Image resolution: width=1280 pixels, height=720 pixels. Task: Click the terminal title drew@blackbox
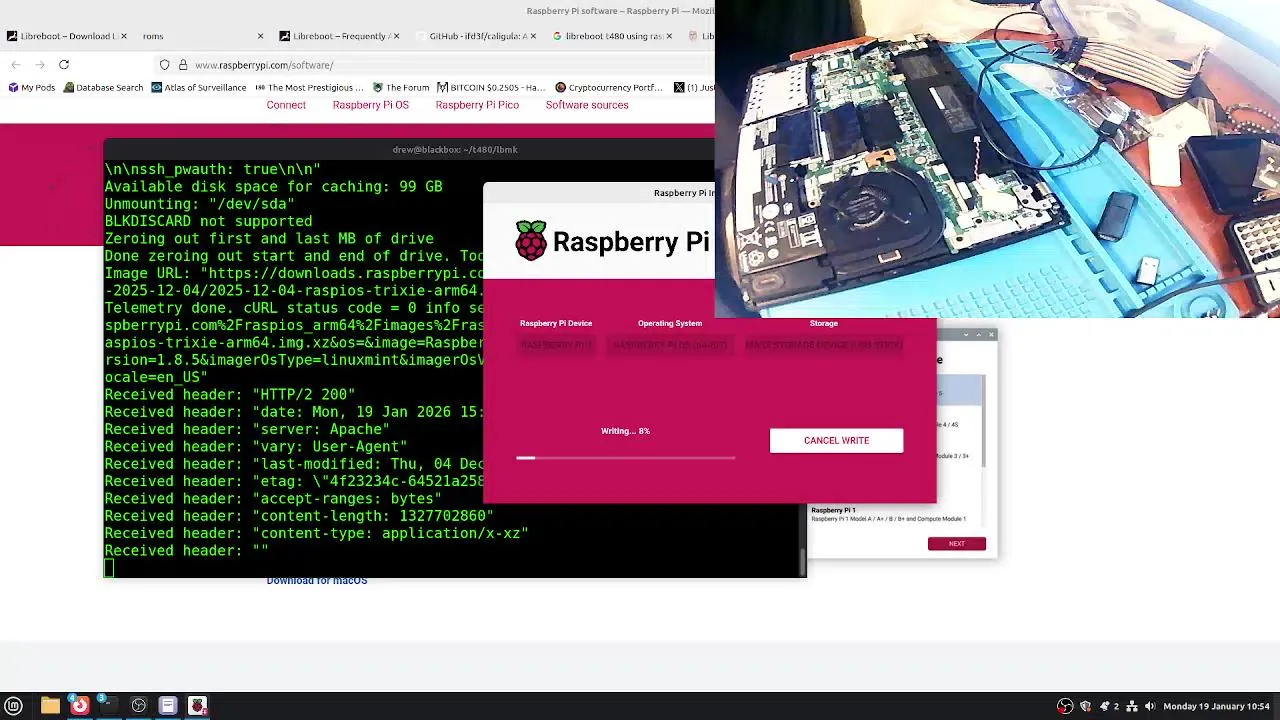[455, 150]
